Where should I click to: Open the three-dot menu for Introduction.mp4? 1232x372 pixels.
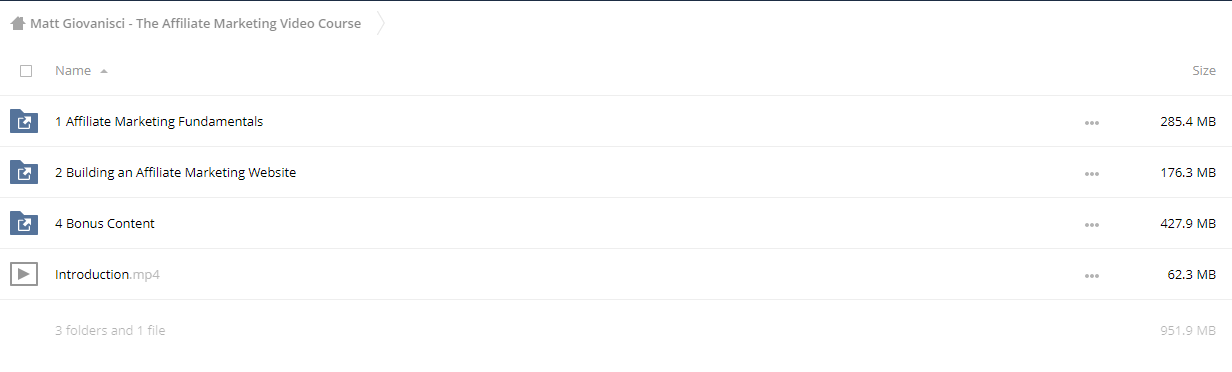(1092, 276)
